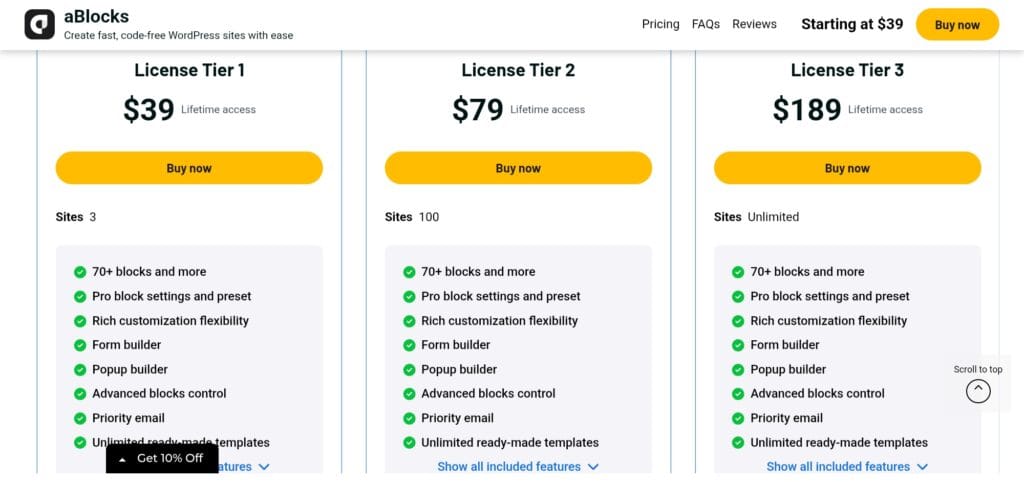Viewport: 1024px width, 482px height.
Task: Click the green check beside Tier 1 Form builder
Action: 80,345
